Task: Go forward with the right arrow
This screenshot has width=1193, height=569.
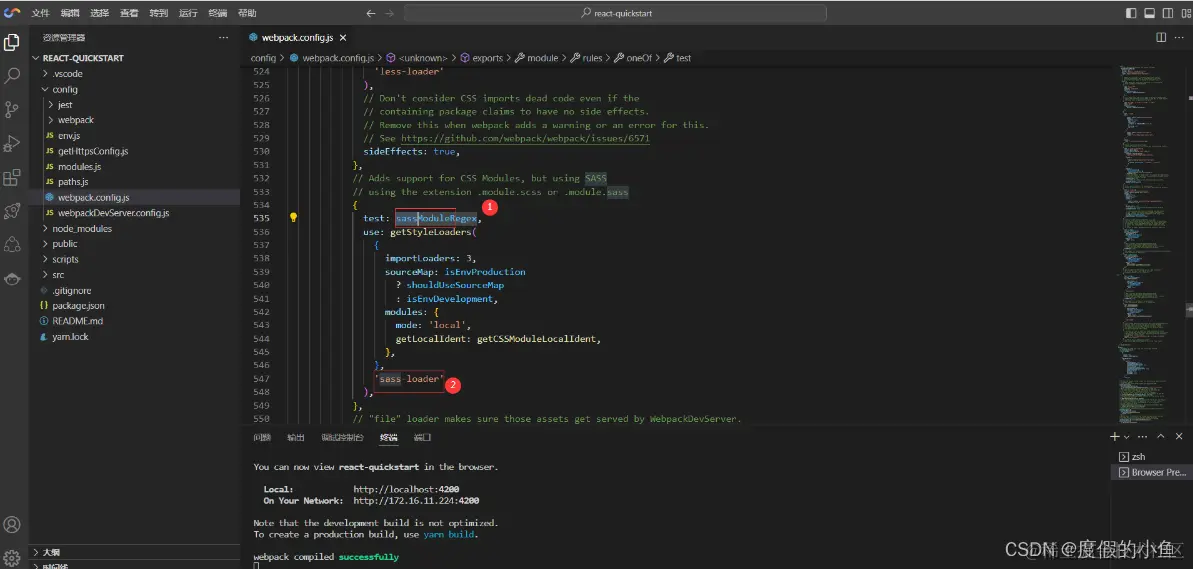Action: coord(390,14)
